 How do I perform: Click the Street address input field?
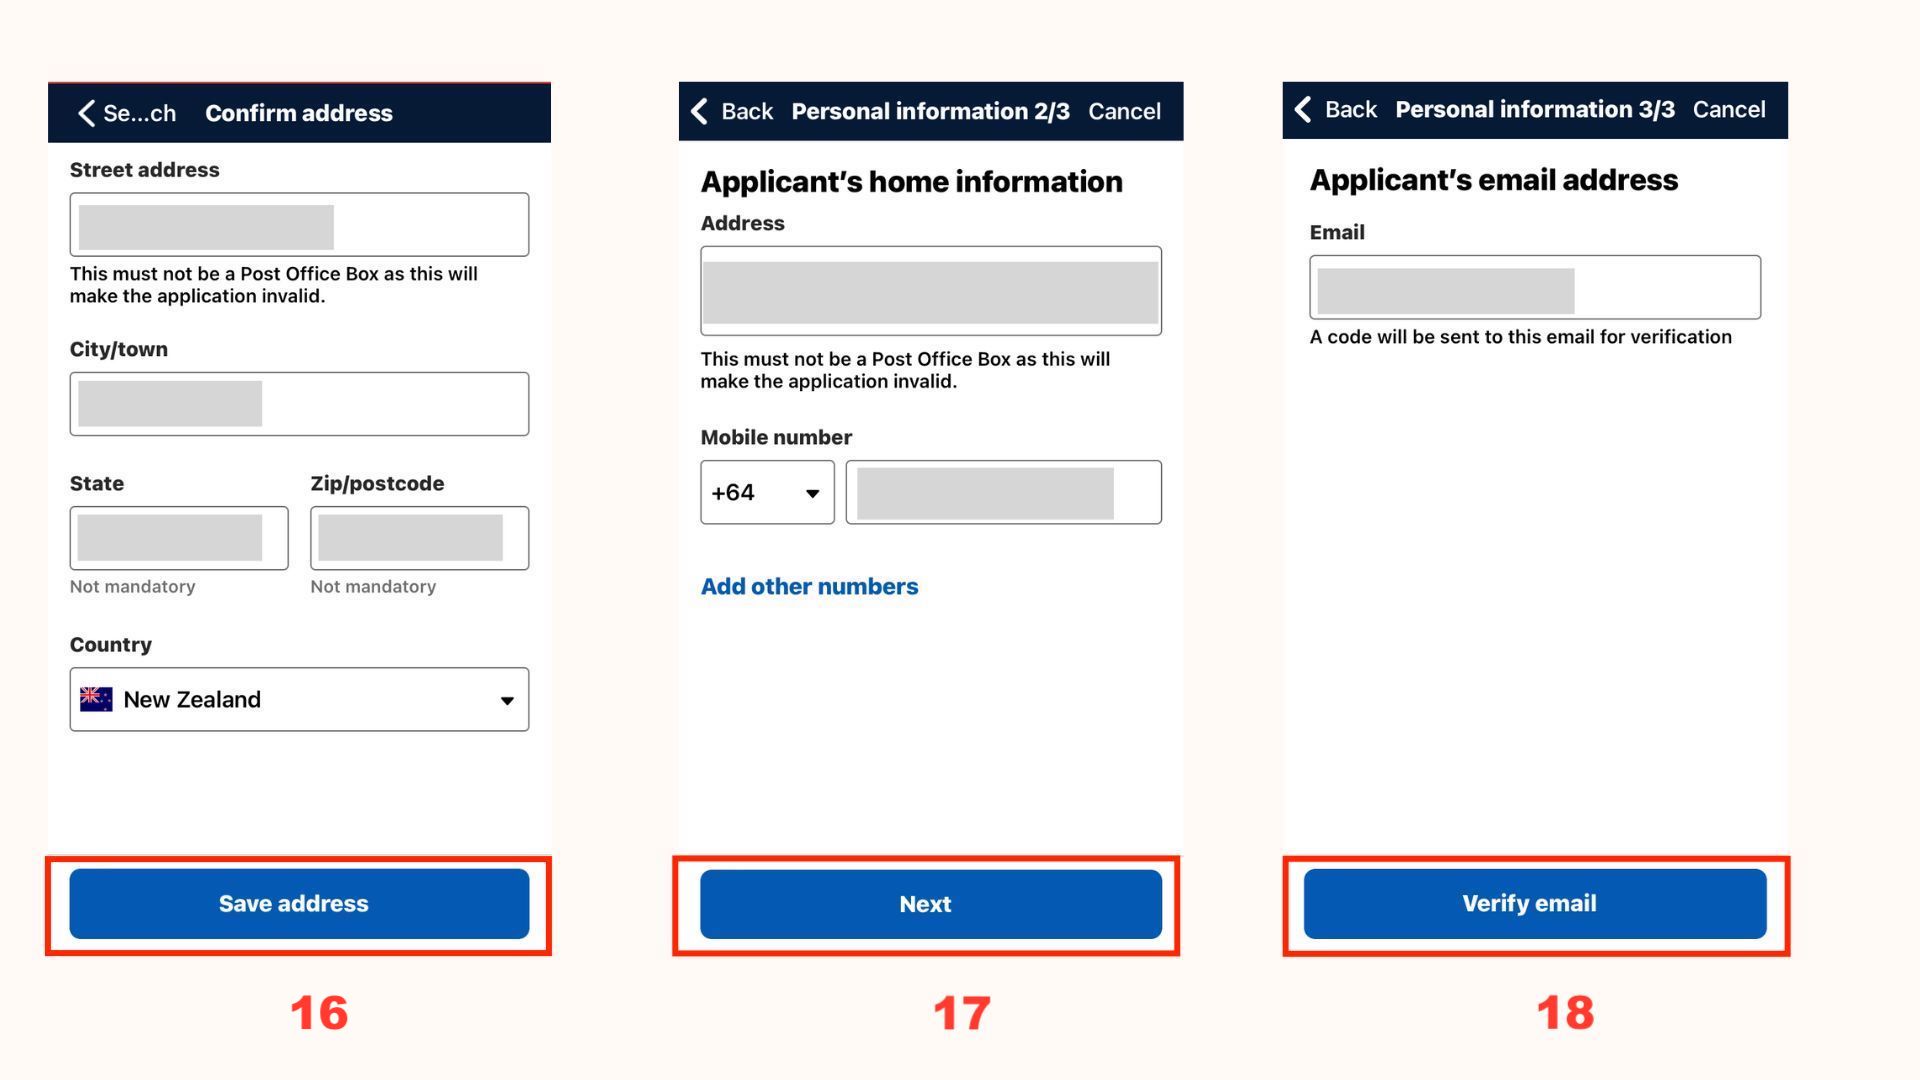299,225
